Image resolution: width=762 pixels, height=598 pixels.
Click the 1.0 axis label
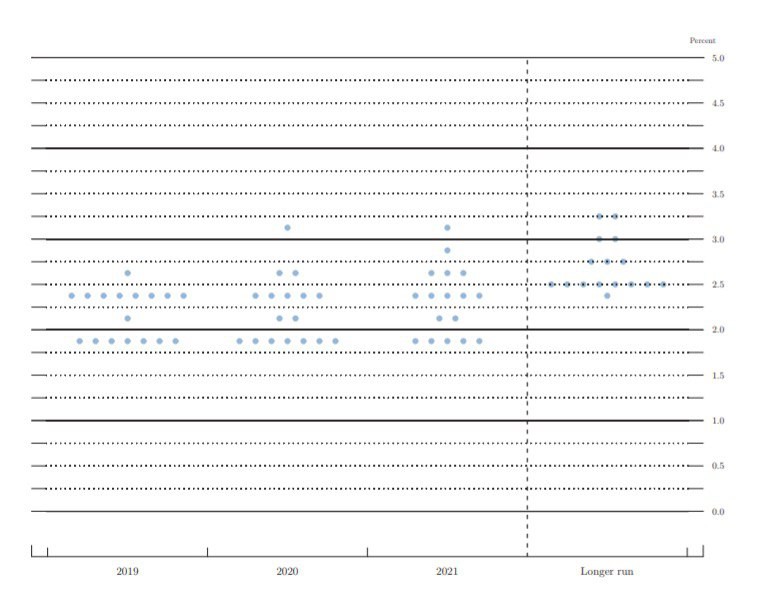[718, 421]
